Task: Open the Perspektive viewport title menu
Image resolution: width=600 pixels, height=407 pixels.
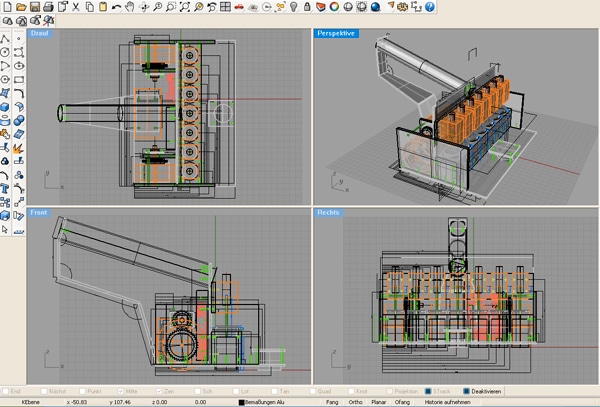Action: [x=335, y=33]
